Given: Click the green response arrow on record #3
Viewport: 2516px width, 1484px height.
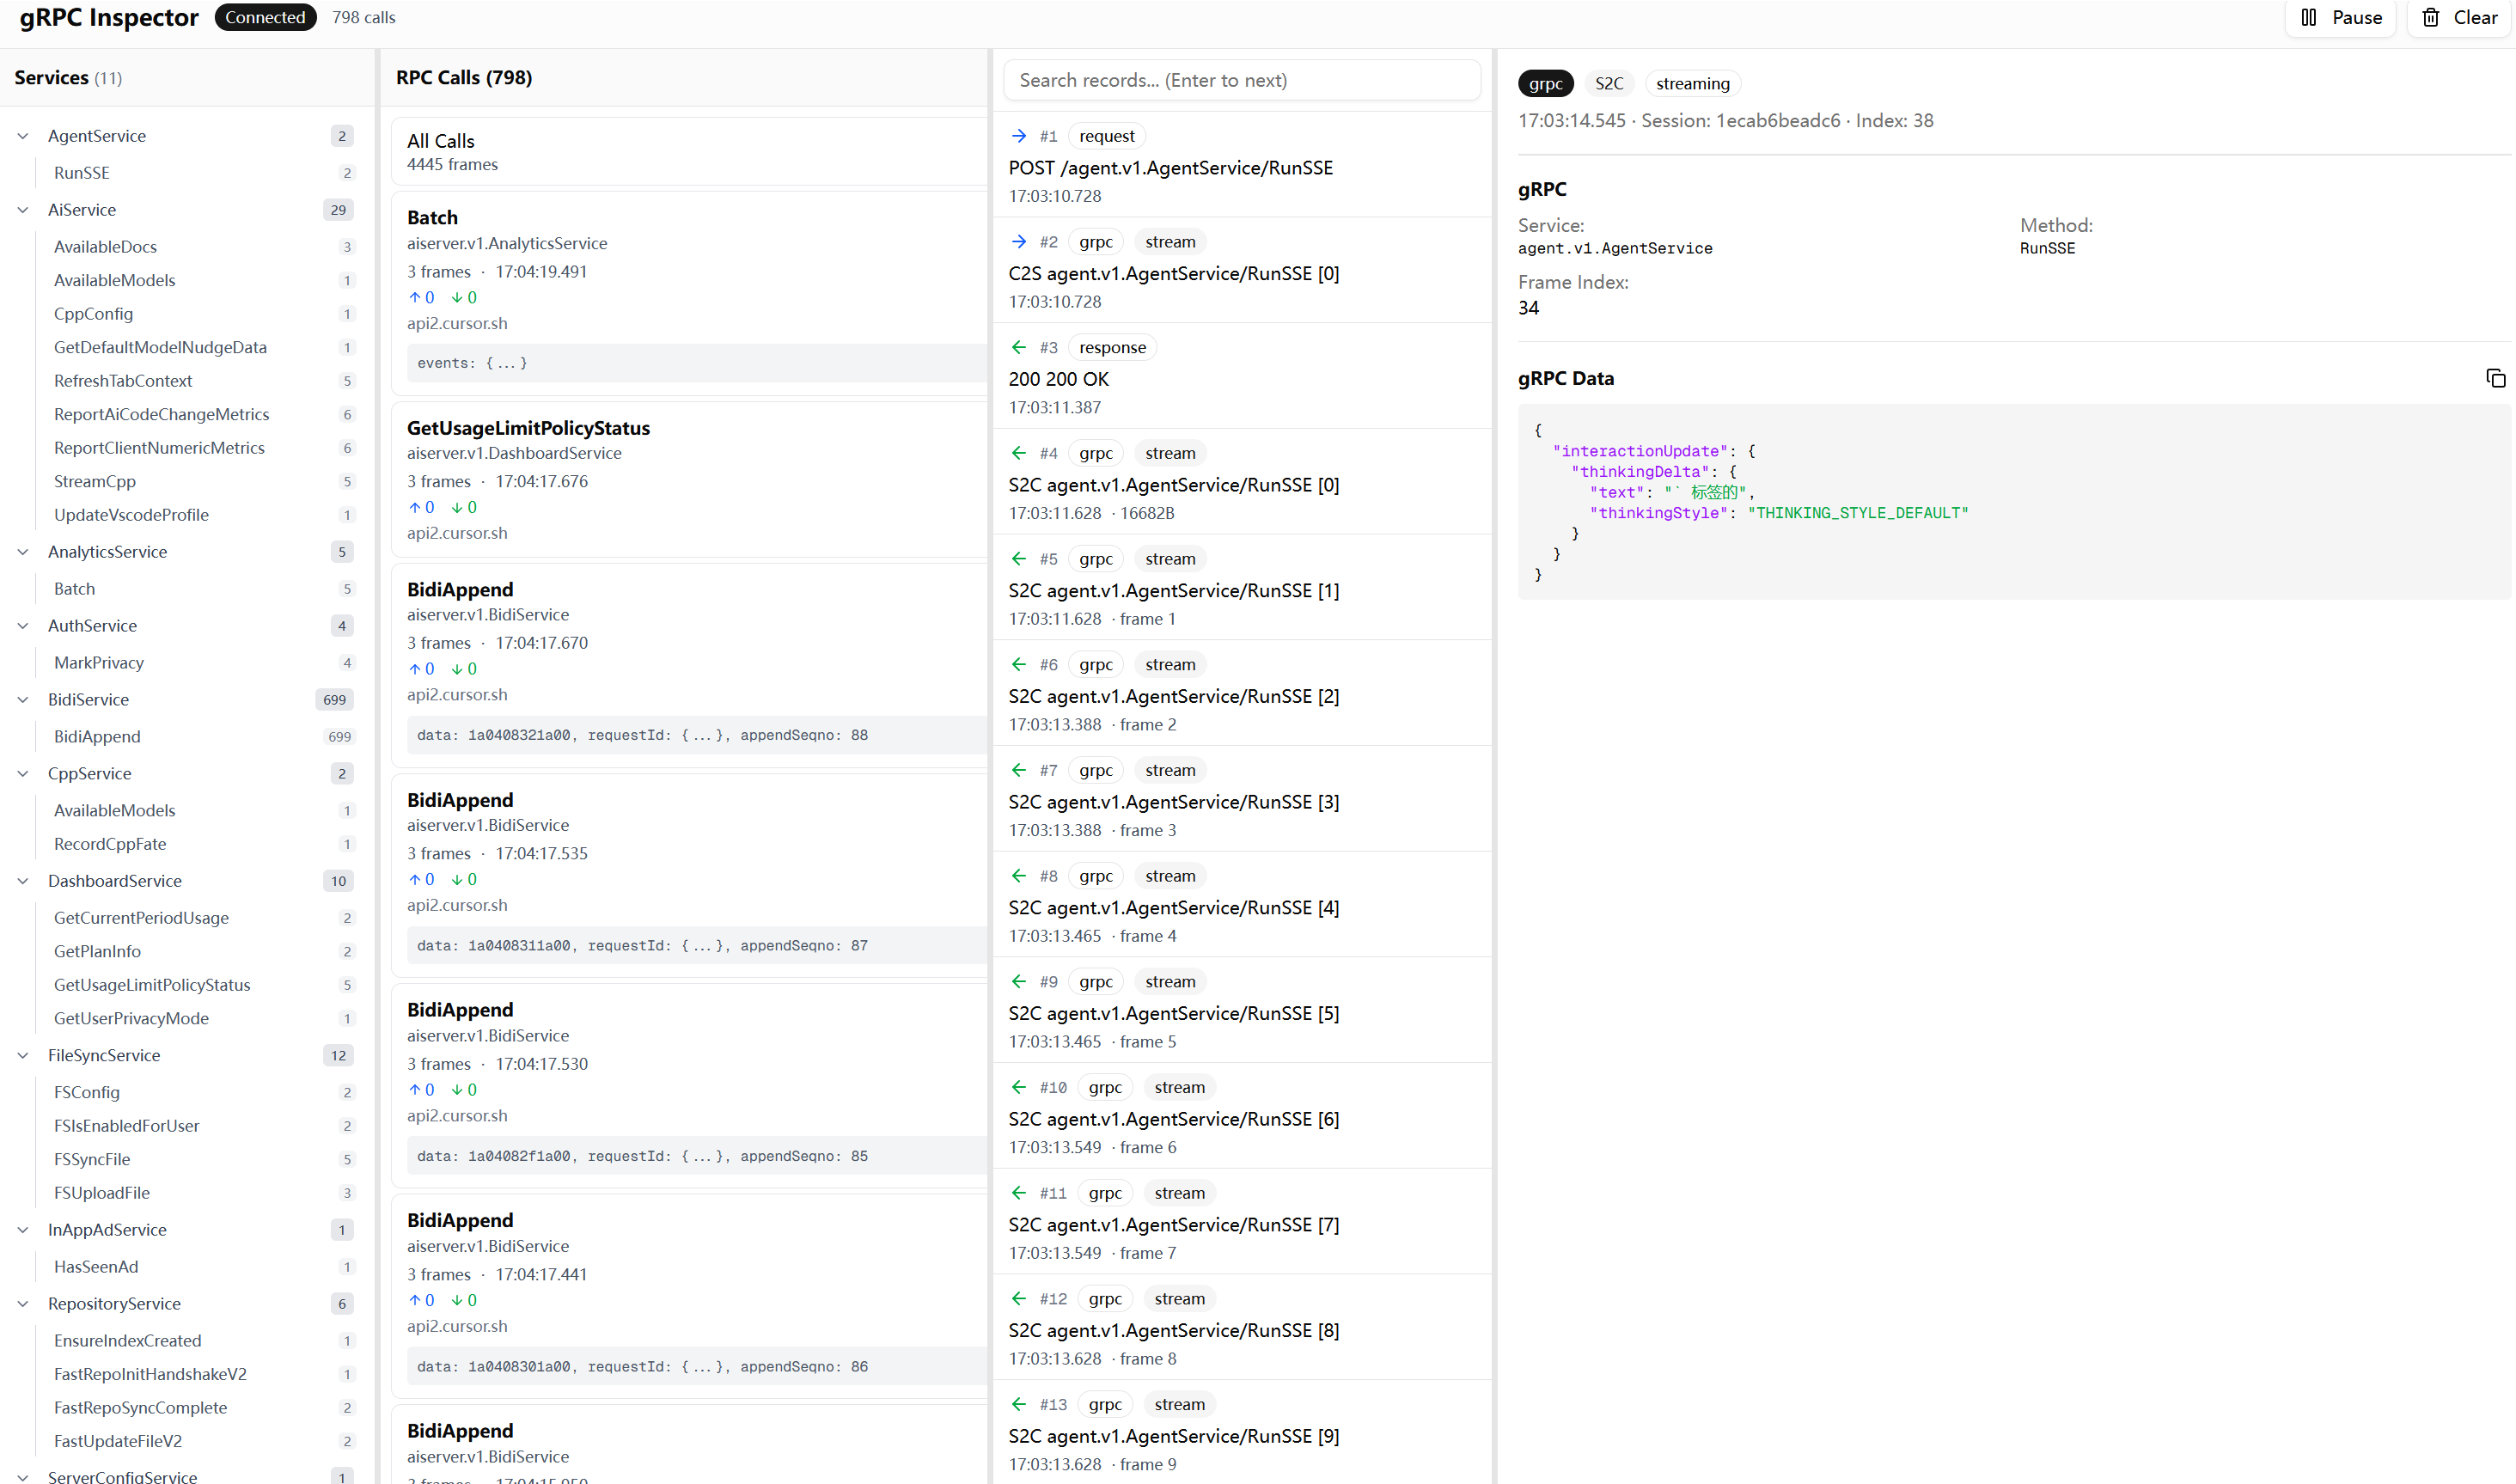Looking at the screenshot, I should pos(1018,347).
